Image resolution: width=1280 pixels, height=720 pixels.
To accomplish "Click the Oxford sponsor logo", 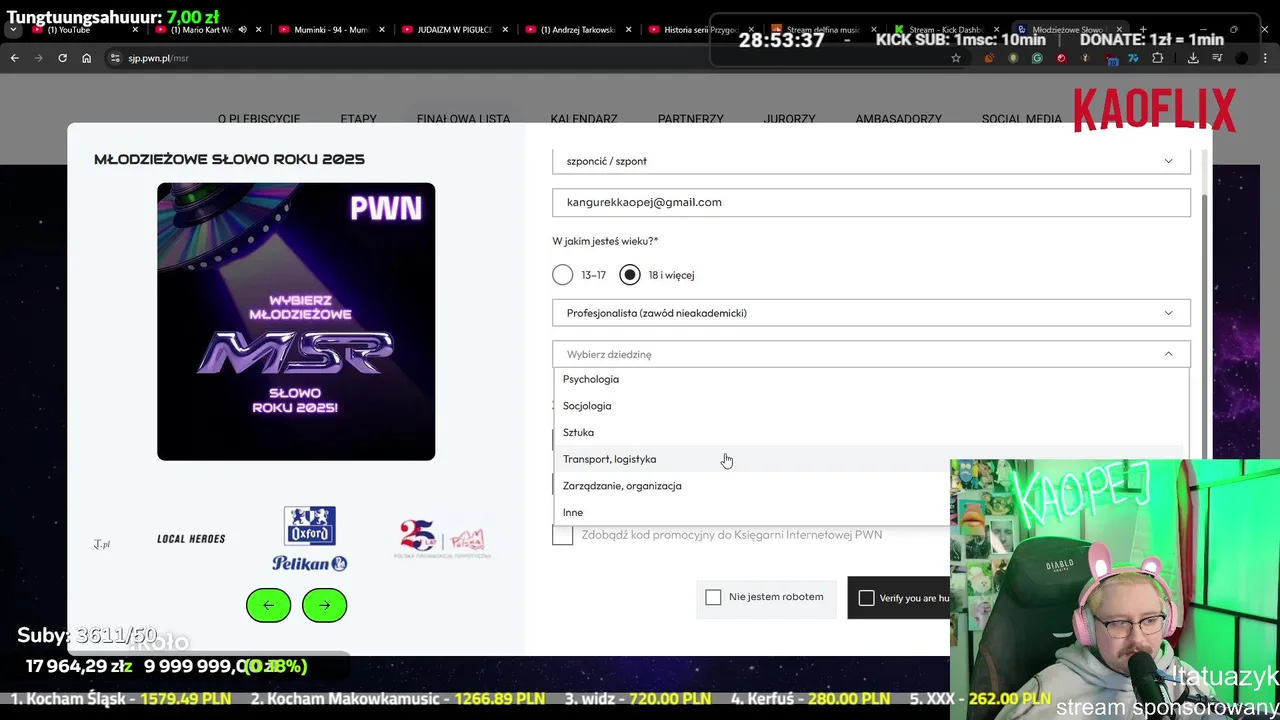I will pyautogui.click(x=310, y=526).
